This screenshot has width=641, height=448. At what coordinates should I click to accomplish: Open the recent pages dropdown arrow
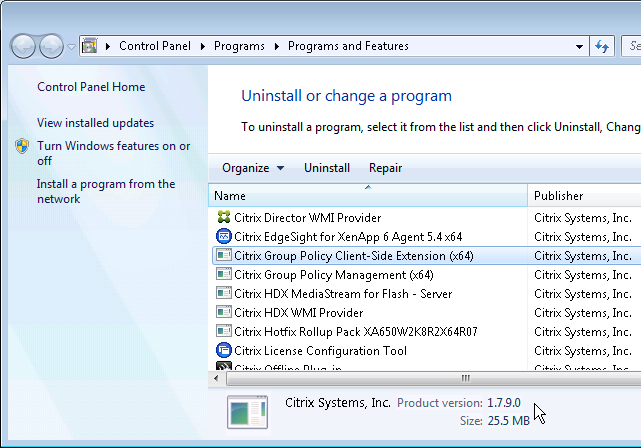(71, 47)
